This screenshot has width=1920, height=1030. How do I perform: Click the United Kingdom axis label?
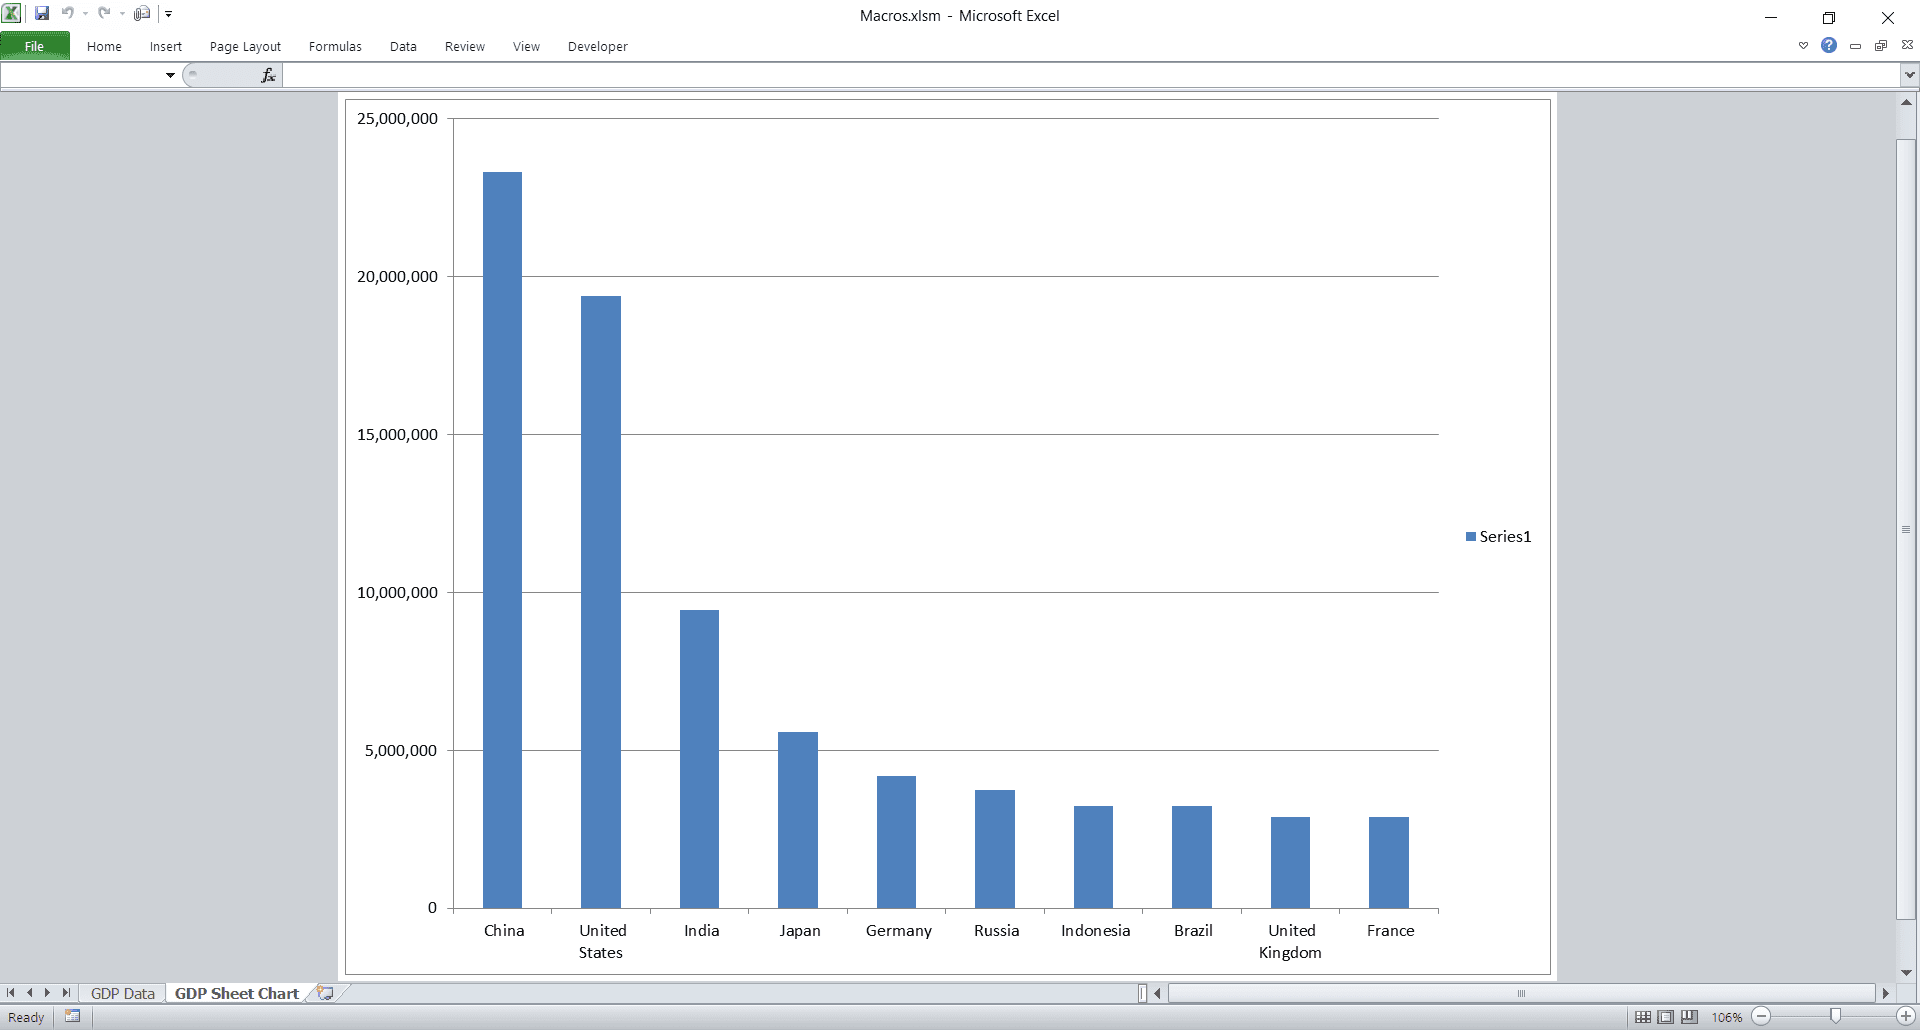(1290, 941)
